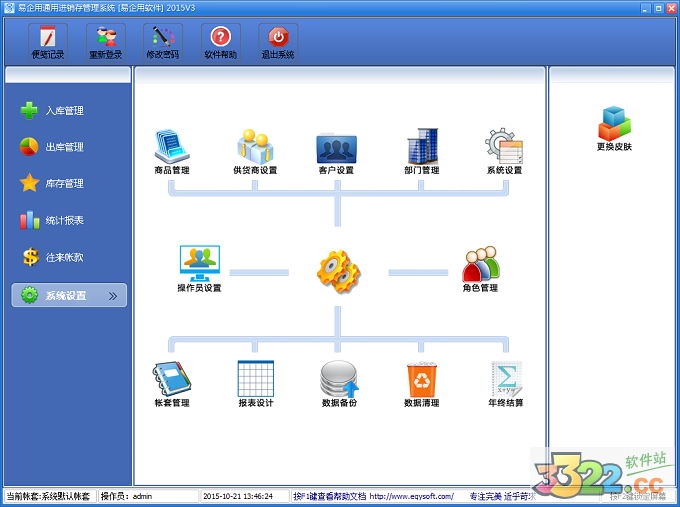Select the 系统设置 sidebar tab
This screenshot has width=680, height=507.
click(69, 295)
